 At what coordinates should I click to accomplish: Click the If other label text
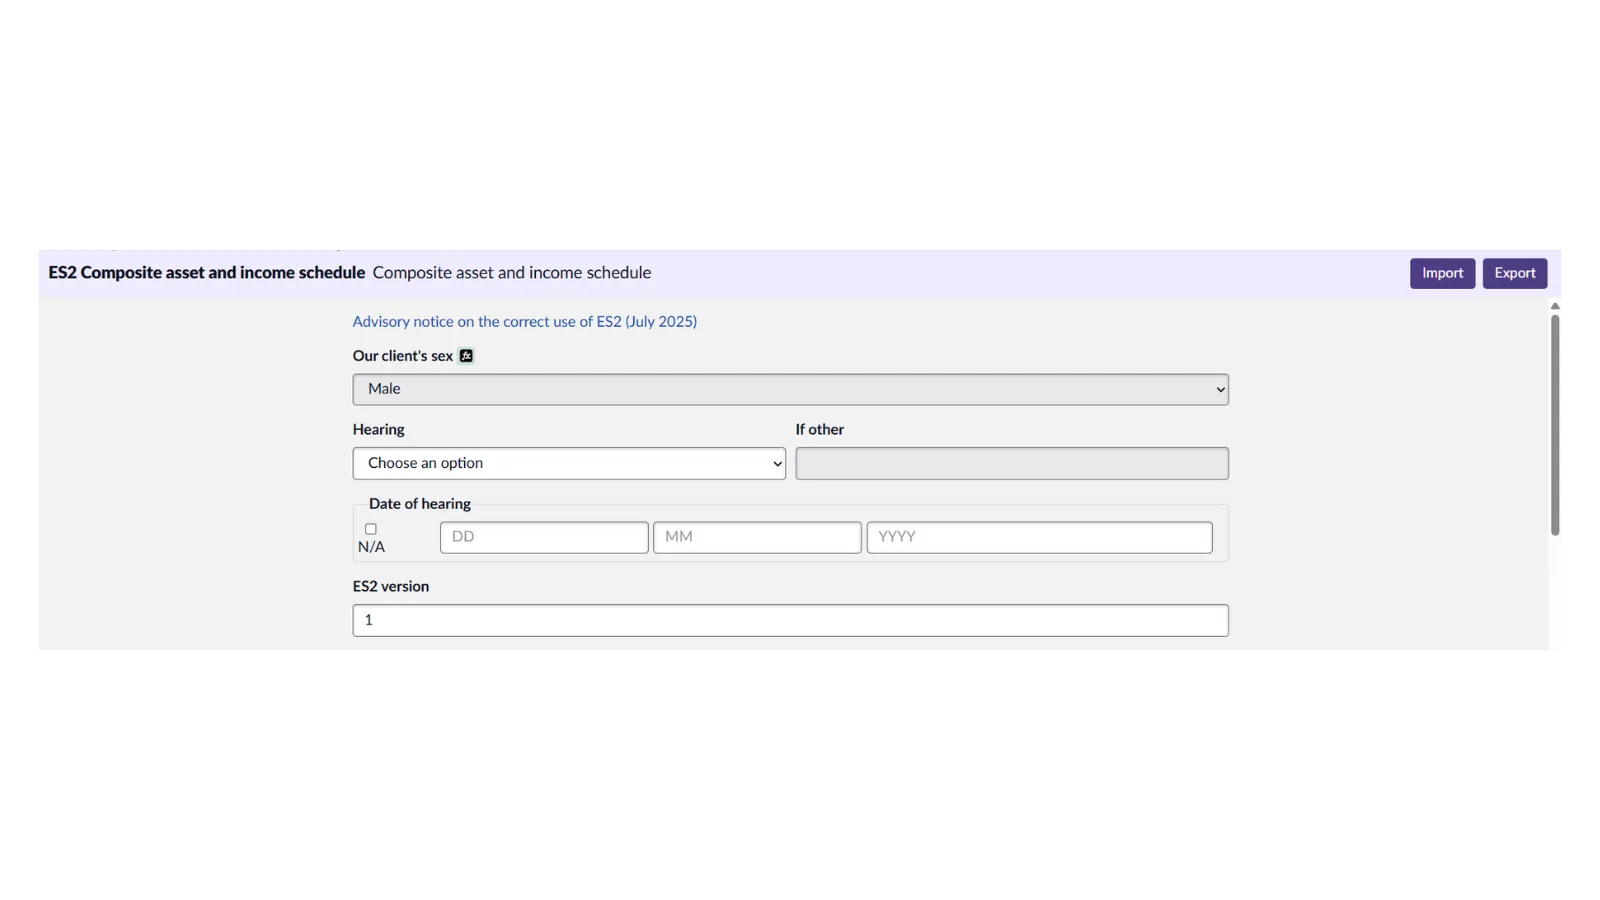click(819, 430)
